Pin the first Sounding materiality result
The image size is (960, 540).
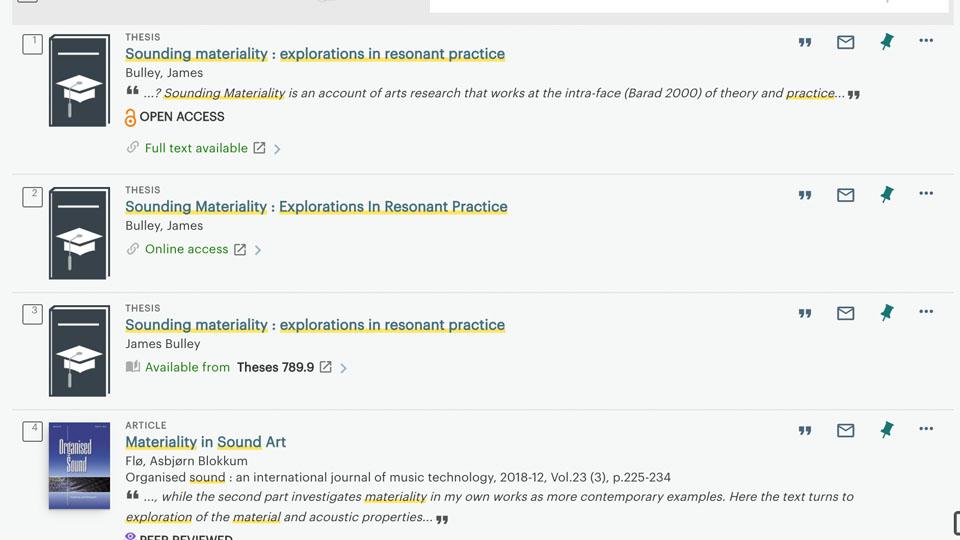click(x=886, y=42)
